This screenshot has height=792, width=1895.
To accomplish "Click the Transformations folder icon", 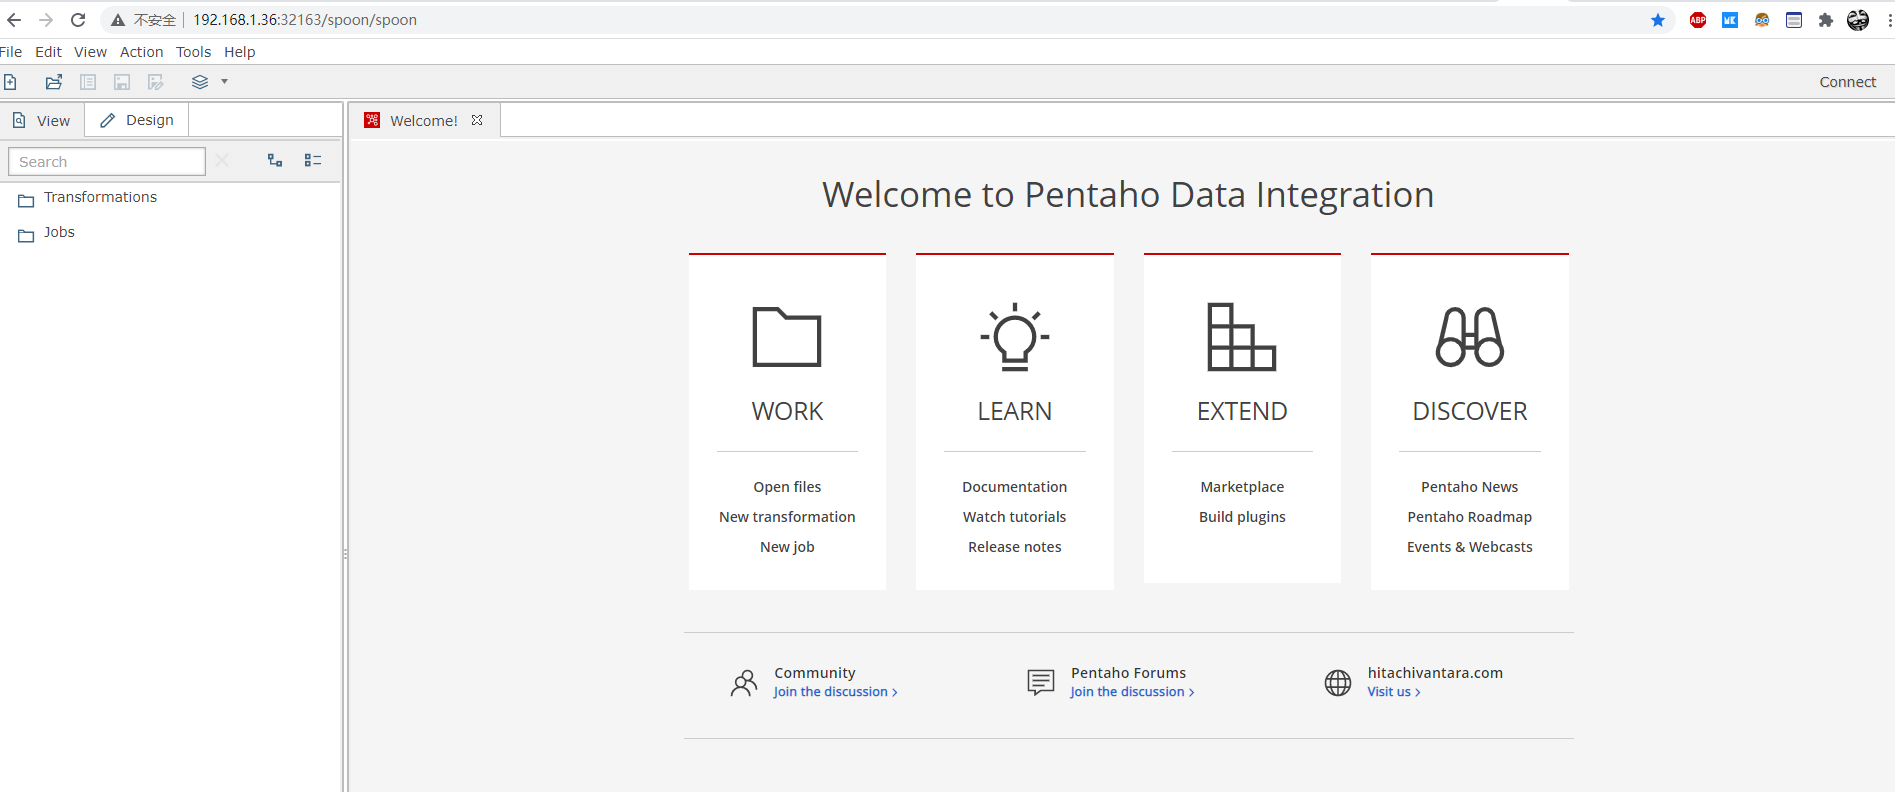I will point(26,201).
